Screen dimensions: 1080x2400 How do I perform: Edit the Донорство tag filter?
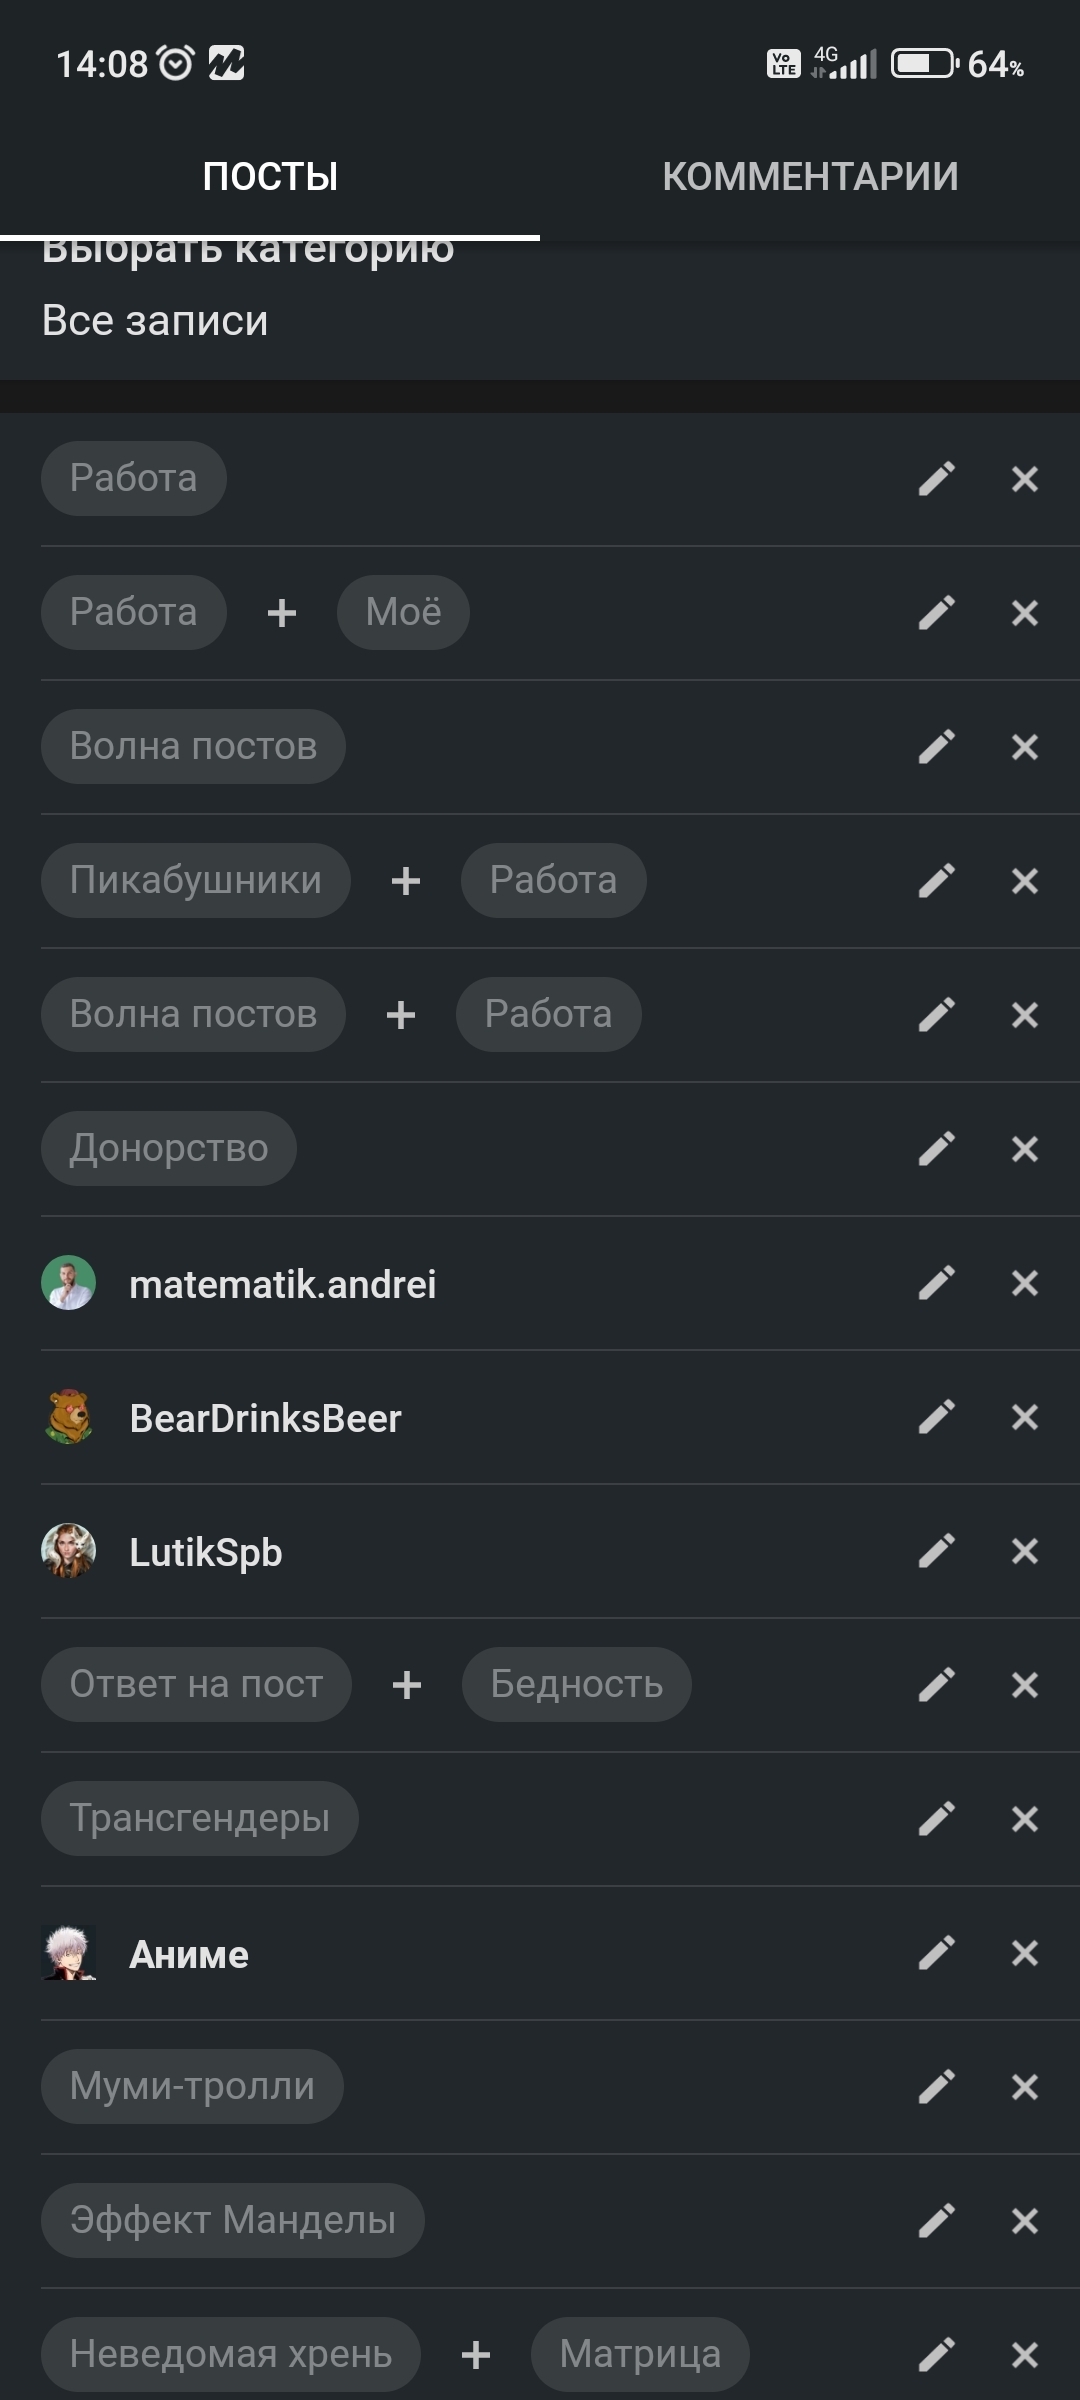937,1149
